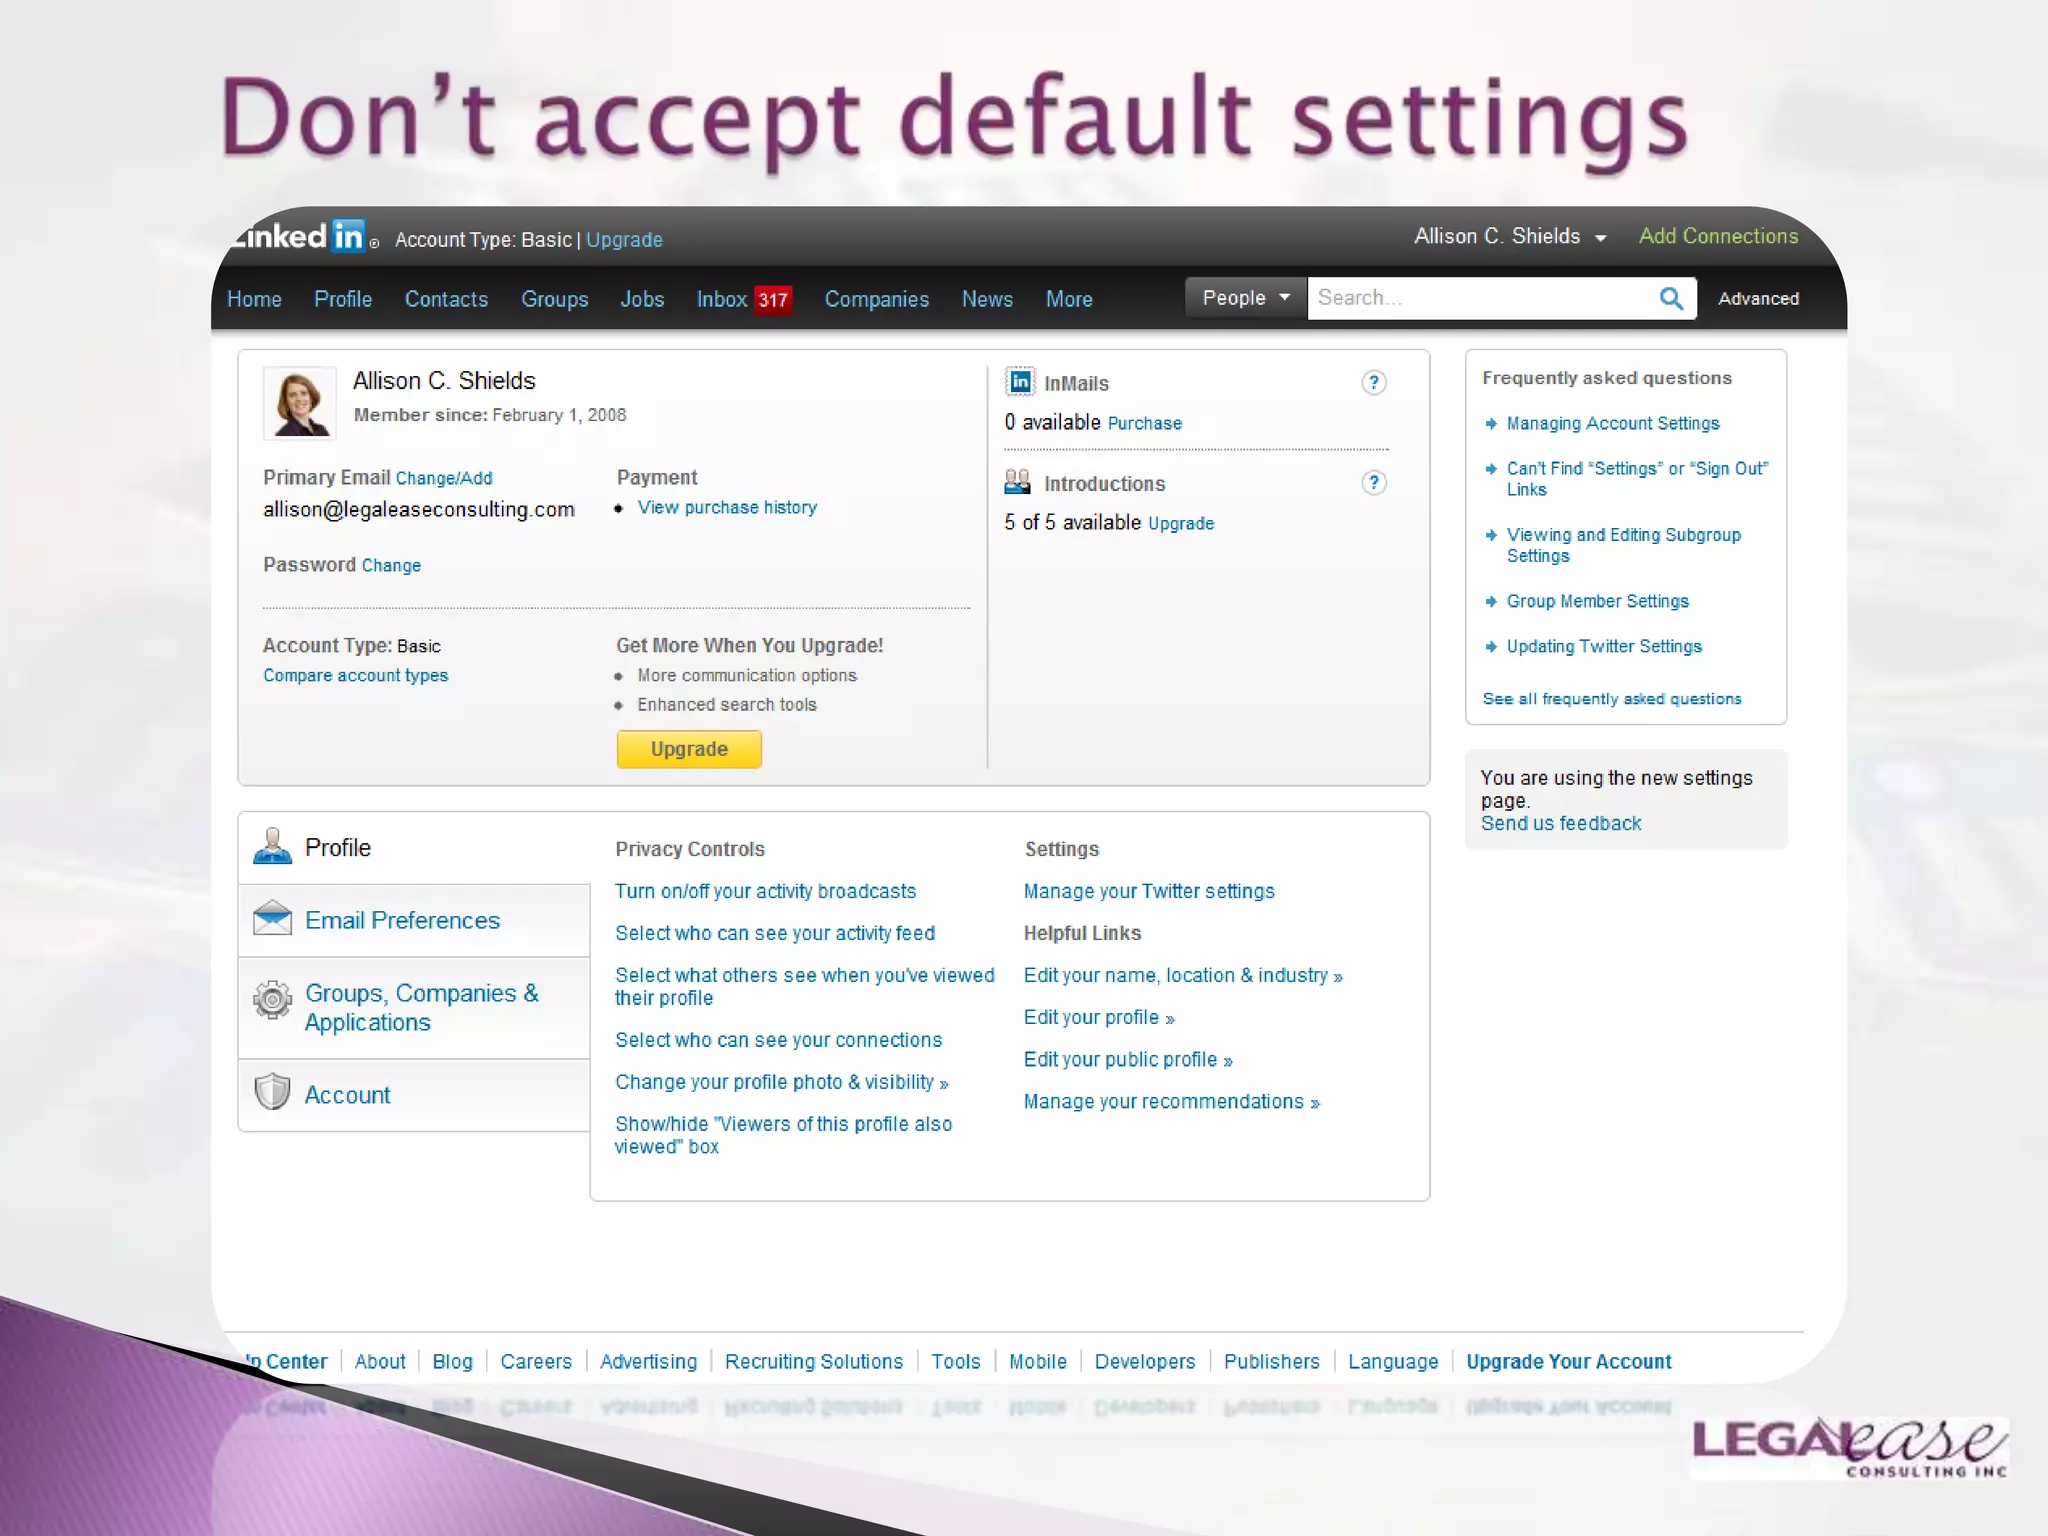Click the red Inbox 317 badge

(772, 300)
